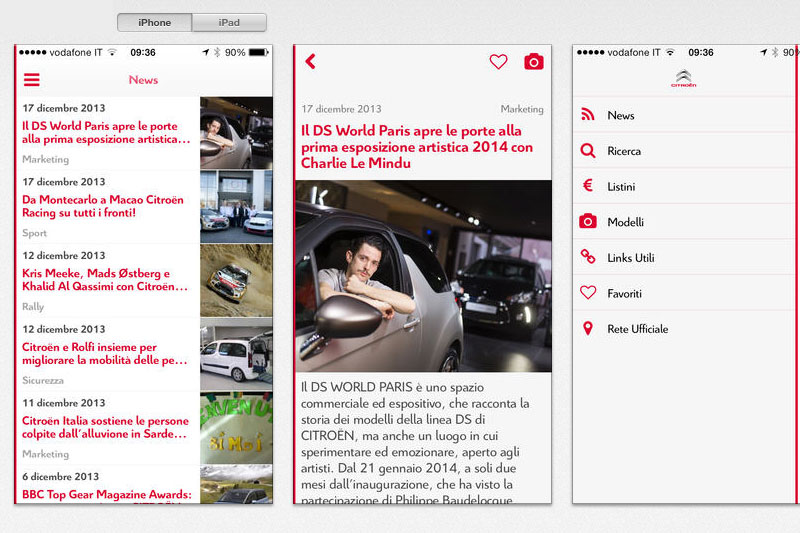Switch to the iPad tab
This screenshot has width=800, height=533.
point(229,22)
